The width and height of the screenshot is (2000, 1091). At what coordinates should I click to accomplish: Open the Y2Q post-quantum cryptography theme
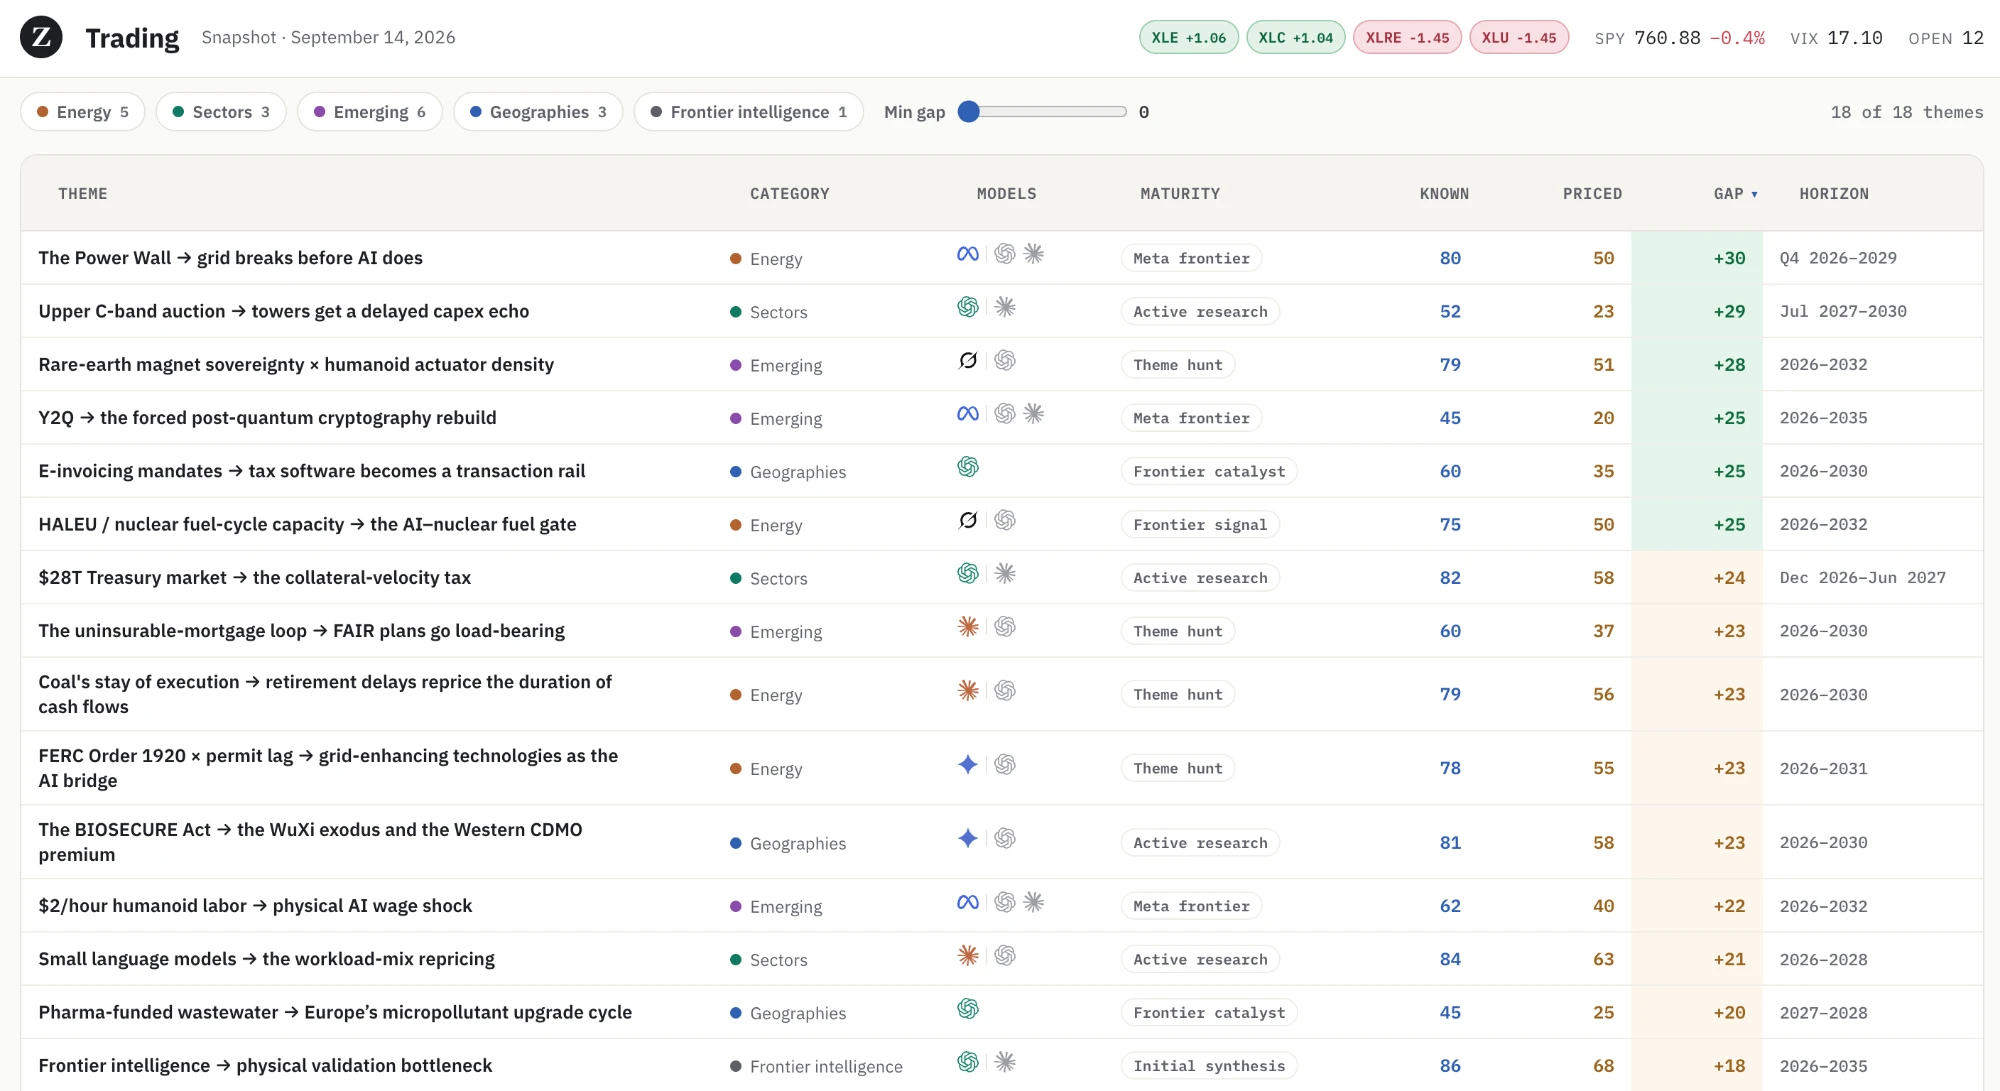tap(1002, 418)
